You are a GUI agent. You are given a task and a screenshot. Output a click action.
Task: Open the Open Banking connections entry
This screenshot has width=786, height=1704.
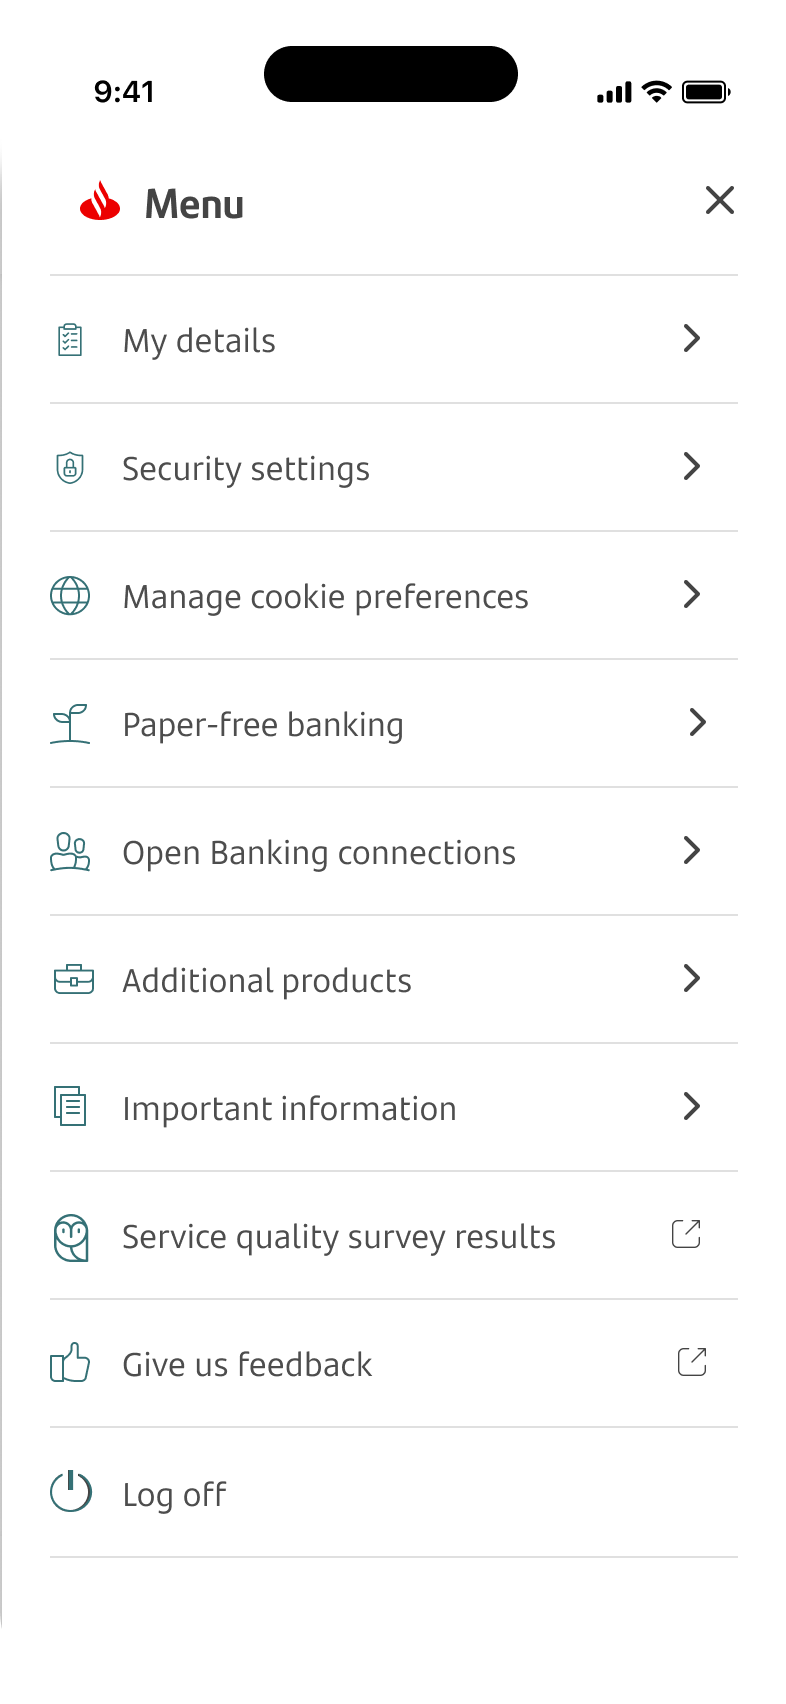(x=319, y=853)
